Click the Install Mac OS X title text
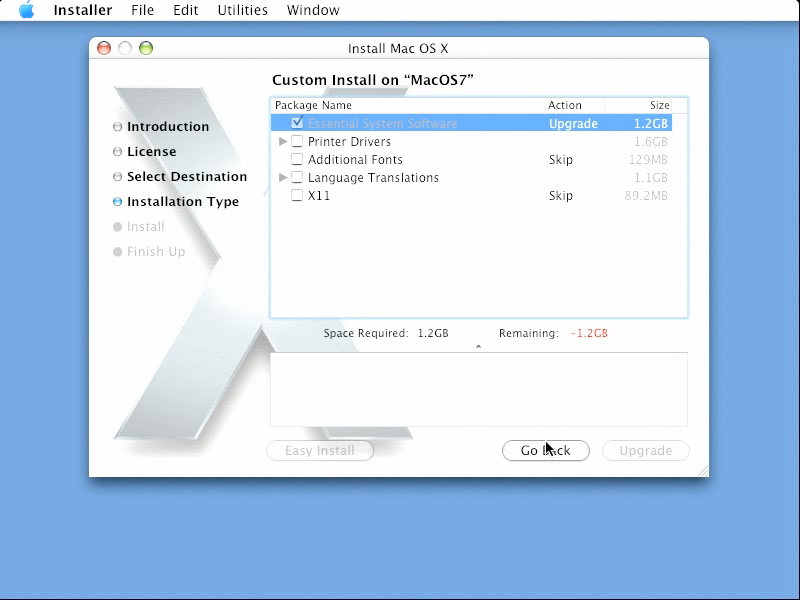This screenshot has height=600, width=800. pyautogui.click(x=398, y=48)
